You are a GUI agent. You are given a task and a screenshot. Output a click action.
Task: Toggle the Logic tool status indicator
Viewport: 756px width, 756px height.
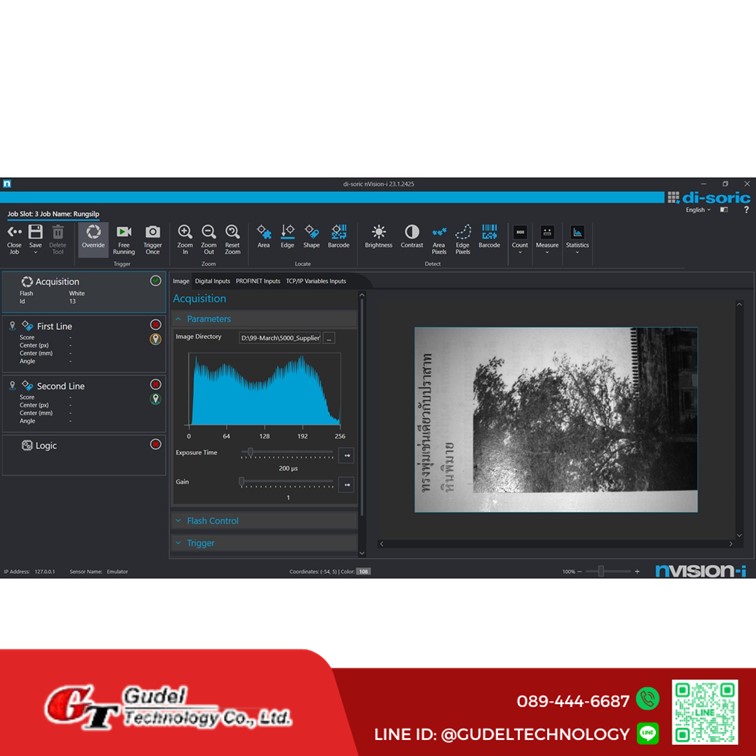click(155, 444)
